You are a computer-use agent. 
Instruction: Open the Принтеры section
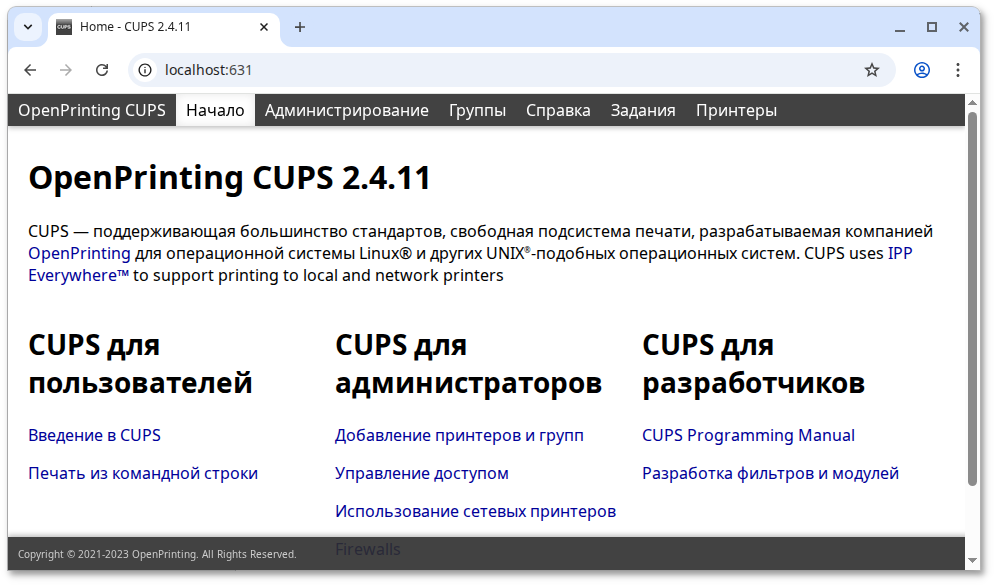point(736,110)
